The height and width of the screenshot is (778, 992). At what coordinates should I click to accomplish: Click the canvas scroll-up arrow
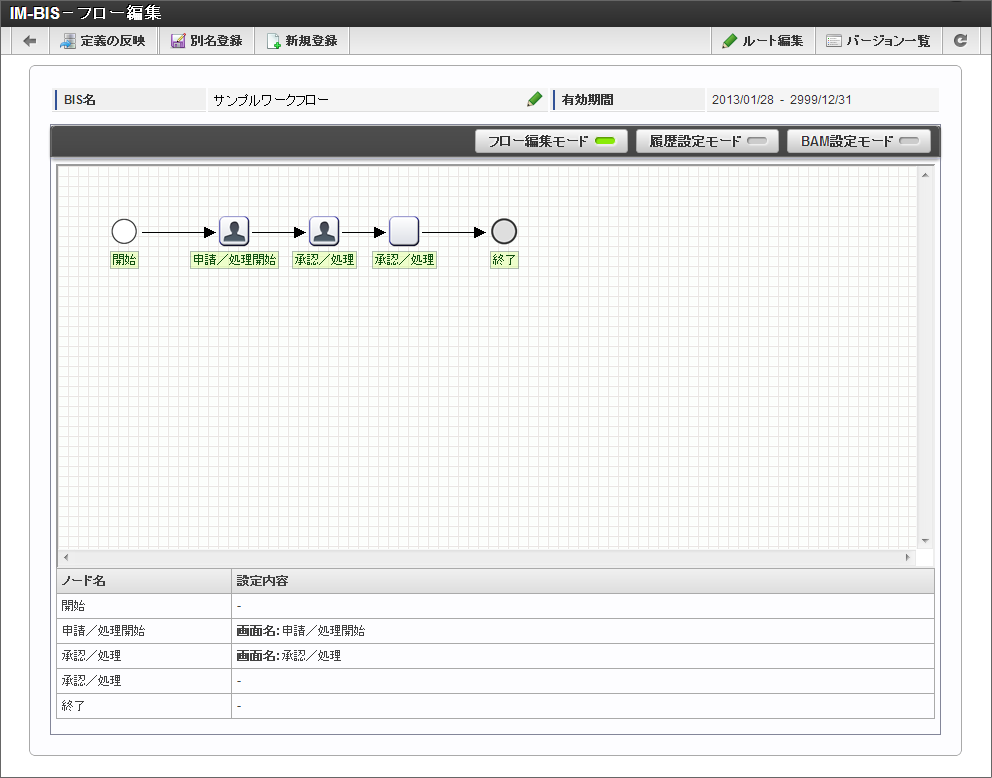point(925,176)
